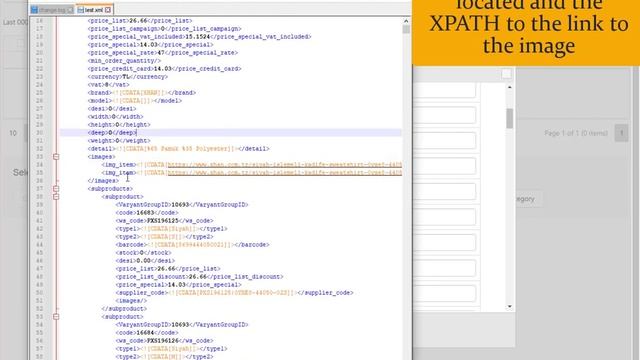Click the <min_order_quantity/> line
640x360 pixels.
point(124,61)
